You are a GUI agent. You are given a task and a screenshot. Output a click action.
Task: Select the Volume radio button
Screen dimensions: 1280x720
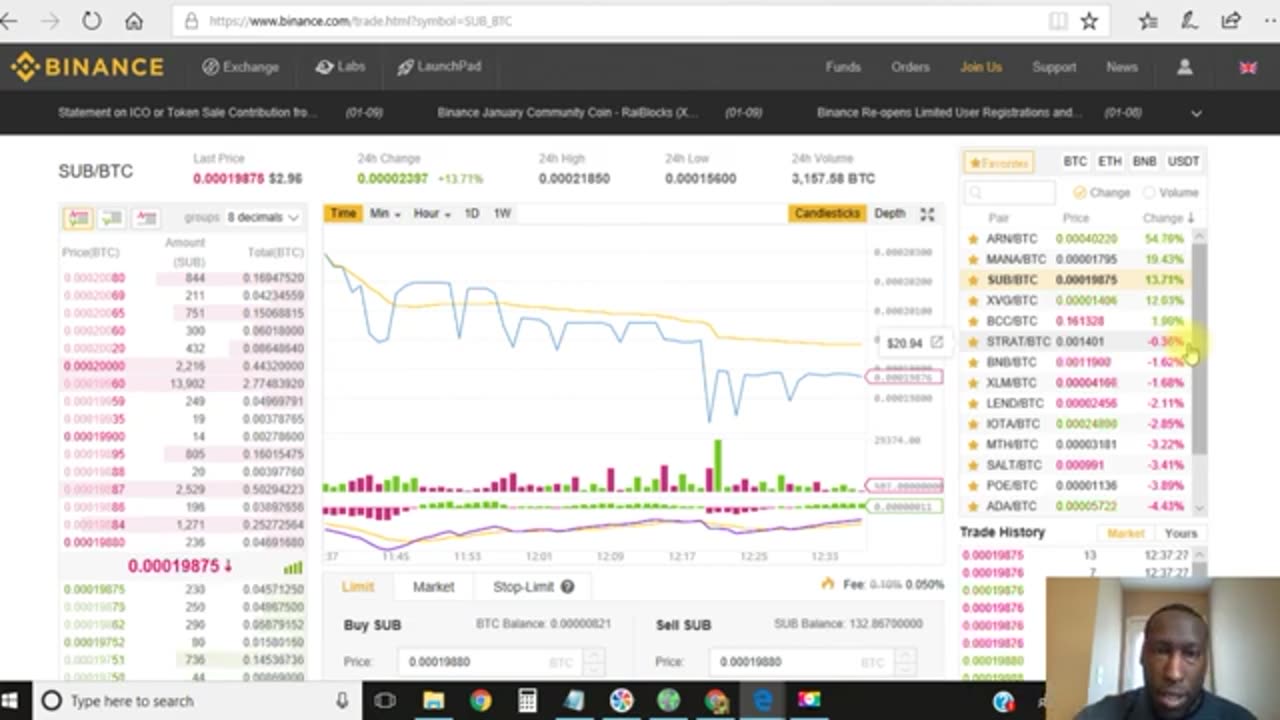1148,192
